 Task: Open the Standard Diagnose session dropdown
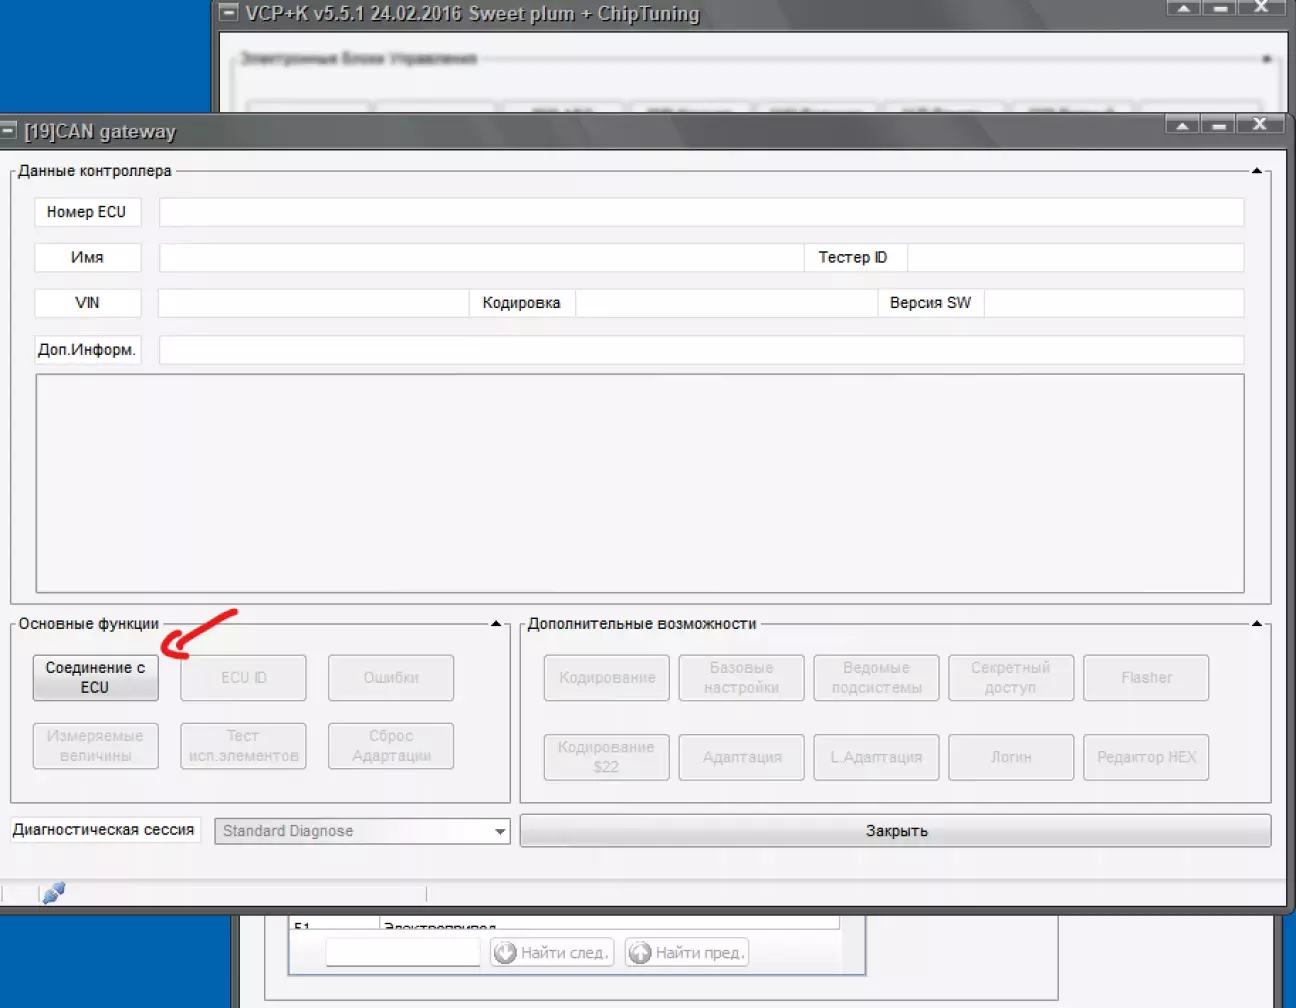pyautogui.click(x=499, y=831)
